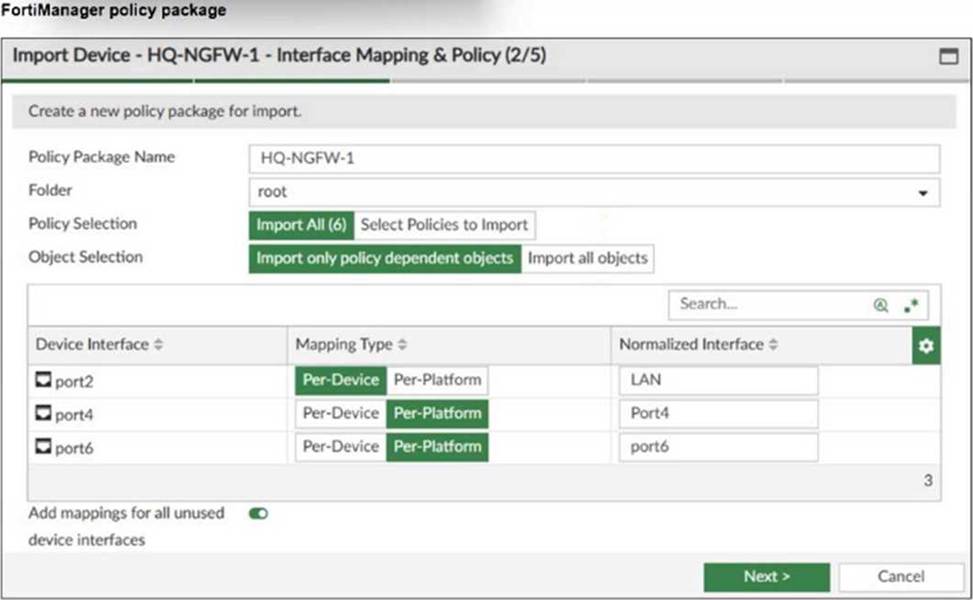This screenshot has width=973, height=600.
Task: Set port4 mapping to Per-Device
Action: (341, 413)
